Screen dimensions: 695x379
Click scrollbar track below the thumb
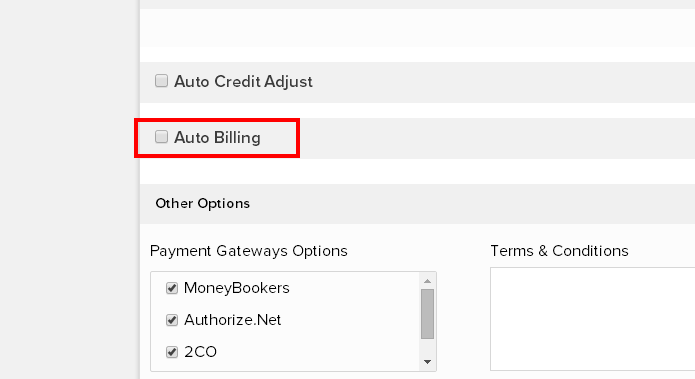pyautogui.click(x=427, y=348)
